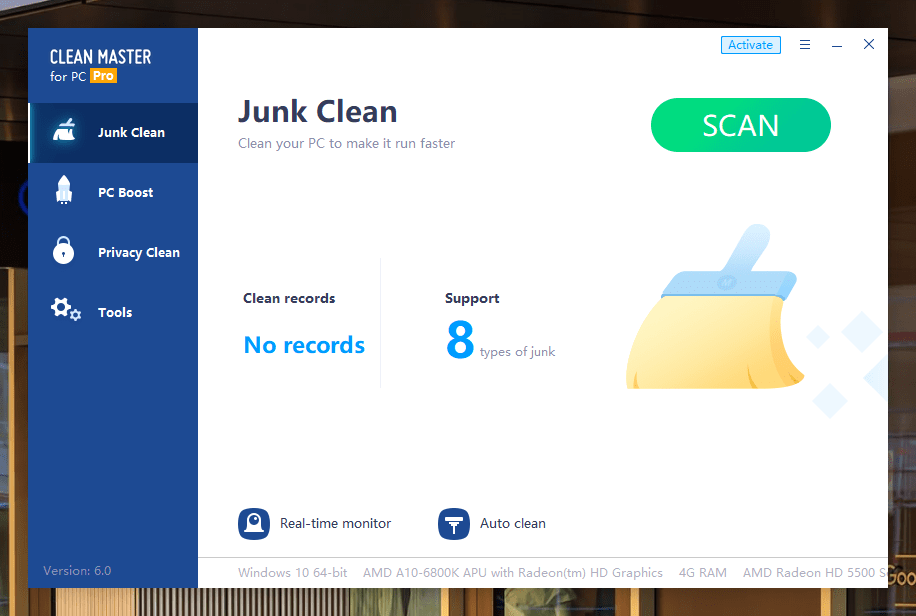This screenshot has height=616, width=916.
Task: Open PC Boost rocket icon
Action: (63, 191)
